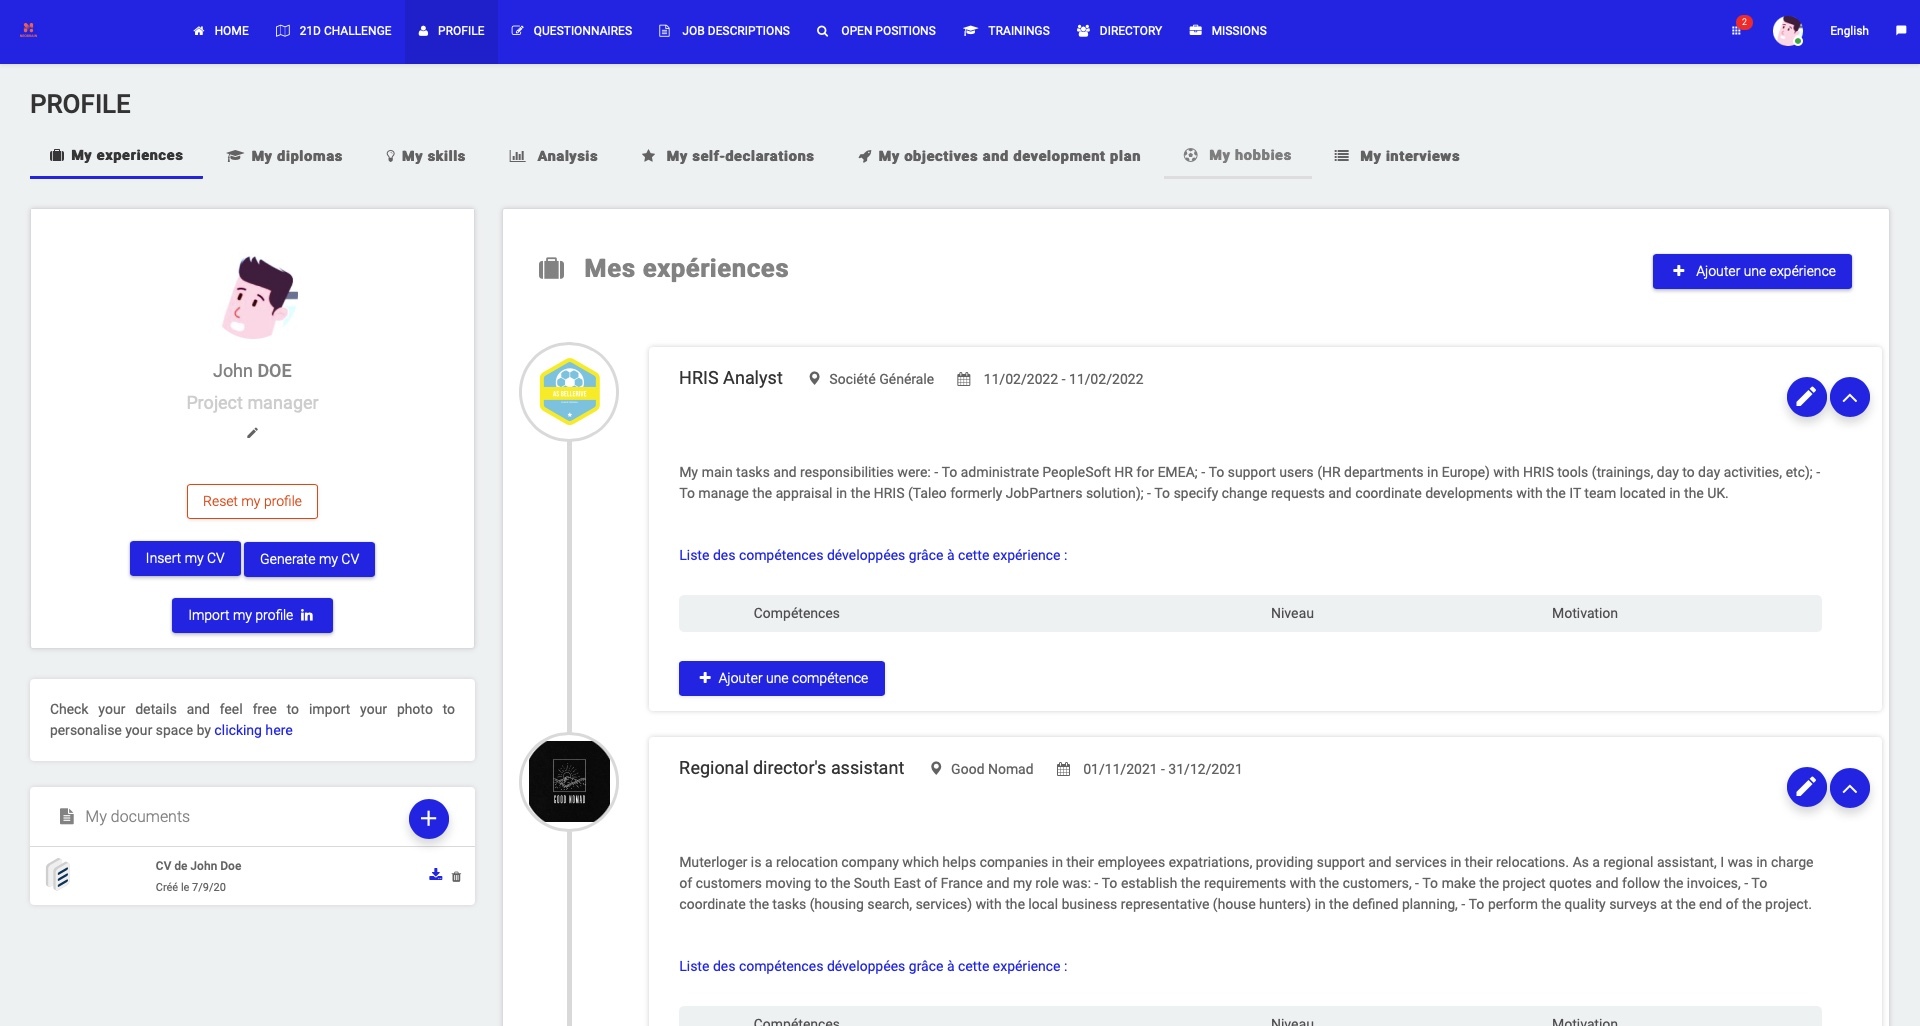Open Job Descriptions from the navbar
1920x1026 pixels.
click(x=724, y=31)
